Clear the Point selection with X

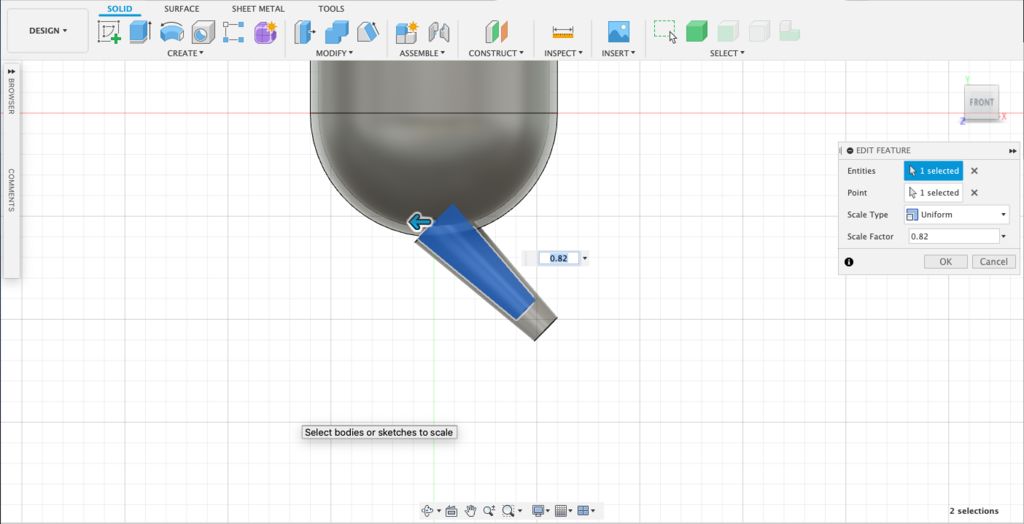point(974,193)
